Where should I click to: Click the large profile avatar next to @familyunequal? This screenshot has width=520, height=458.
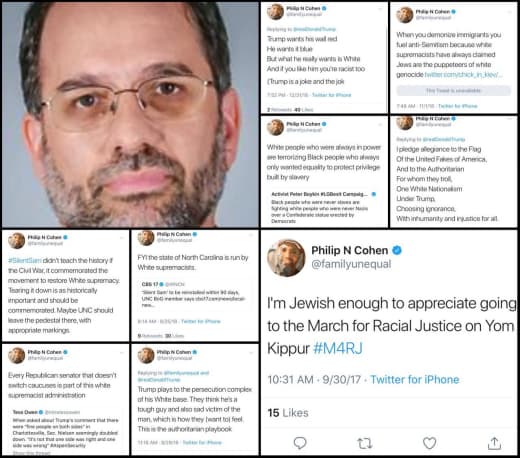(286, 258)
